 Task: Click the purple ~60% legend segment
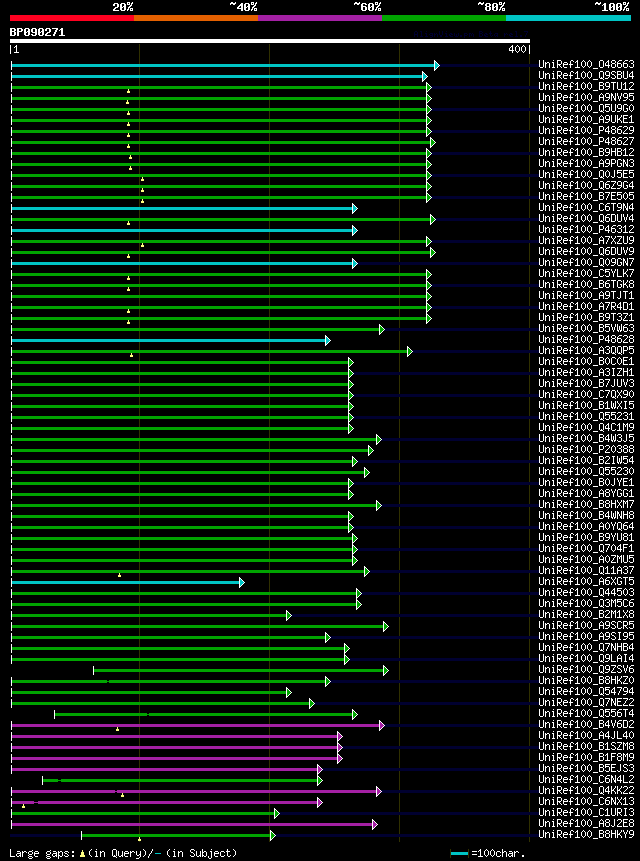(x=320, y=18)
